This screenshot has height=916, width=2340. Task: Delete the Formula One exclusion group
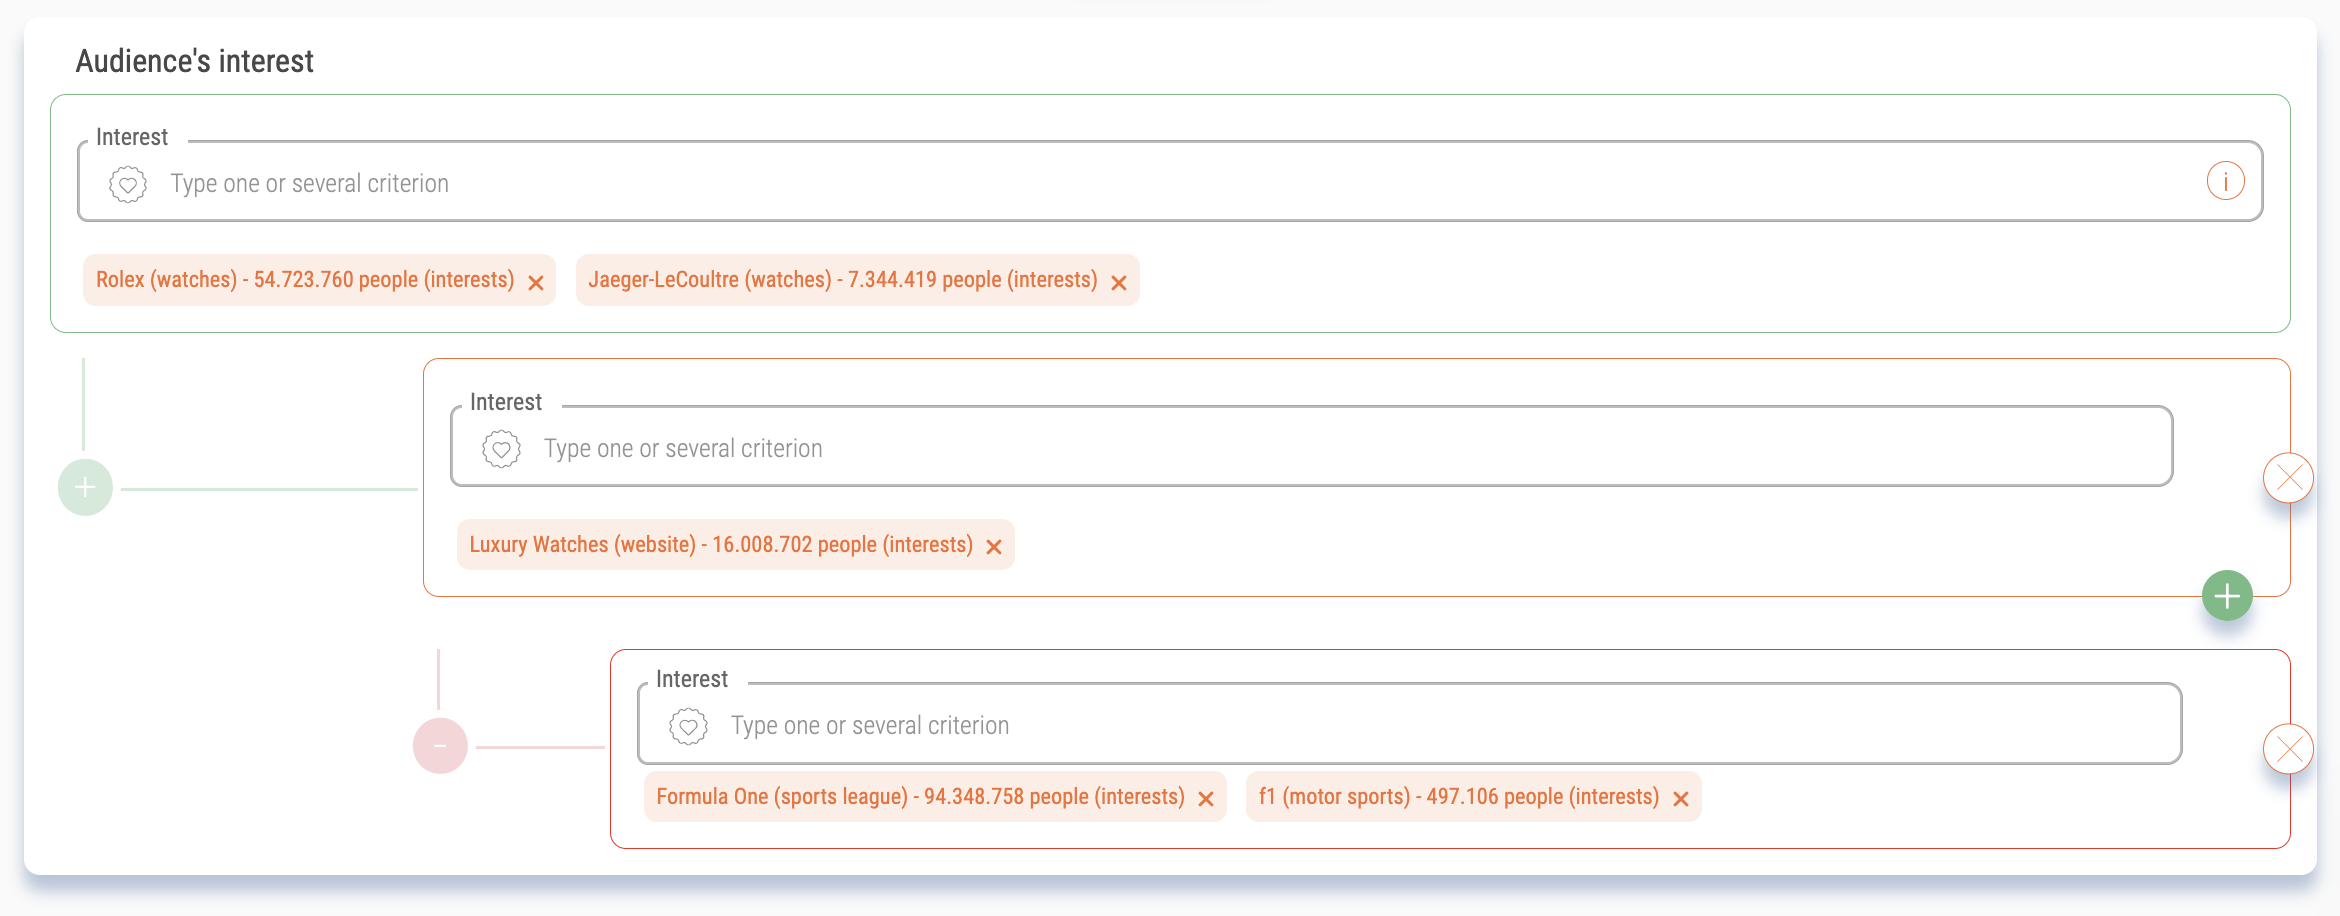point(2288,749)
